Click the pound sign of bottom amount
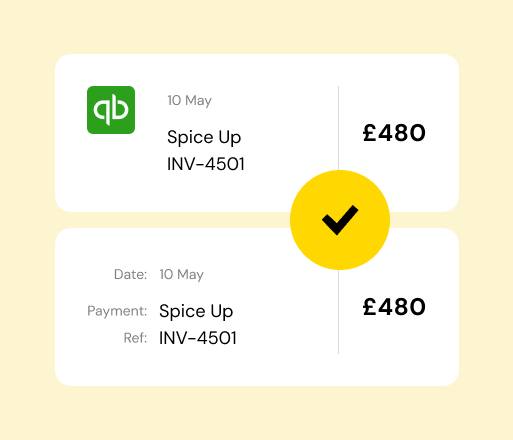Viewport: 513px width, 440px height. click(x=369, y=307)
